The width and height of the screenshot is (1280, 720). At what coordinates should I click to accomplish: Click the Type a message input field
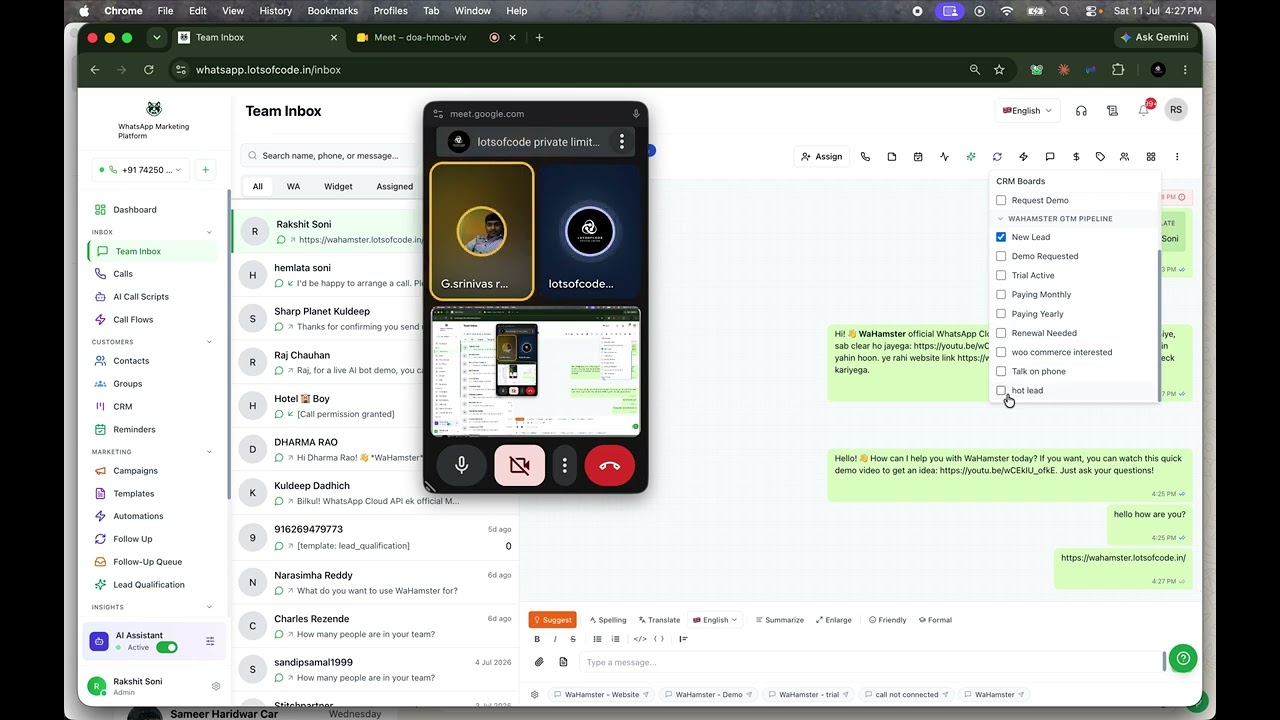click(x=871, y=662)
